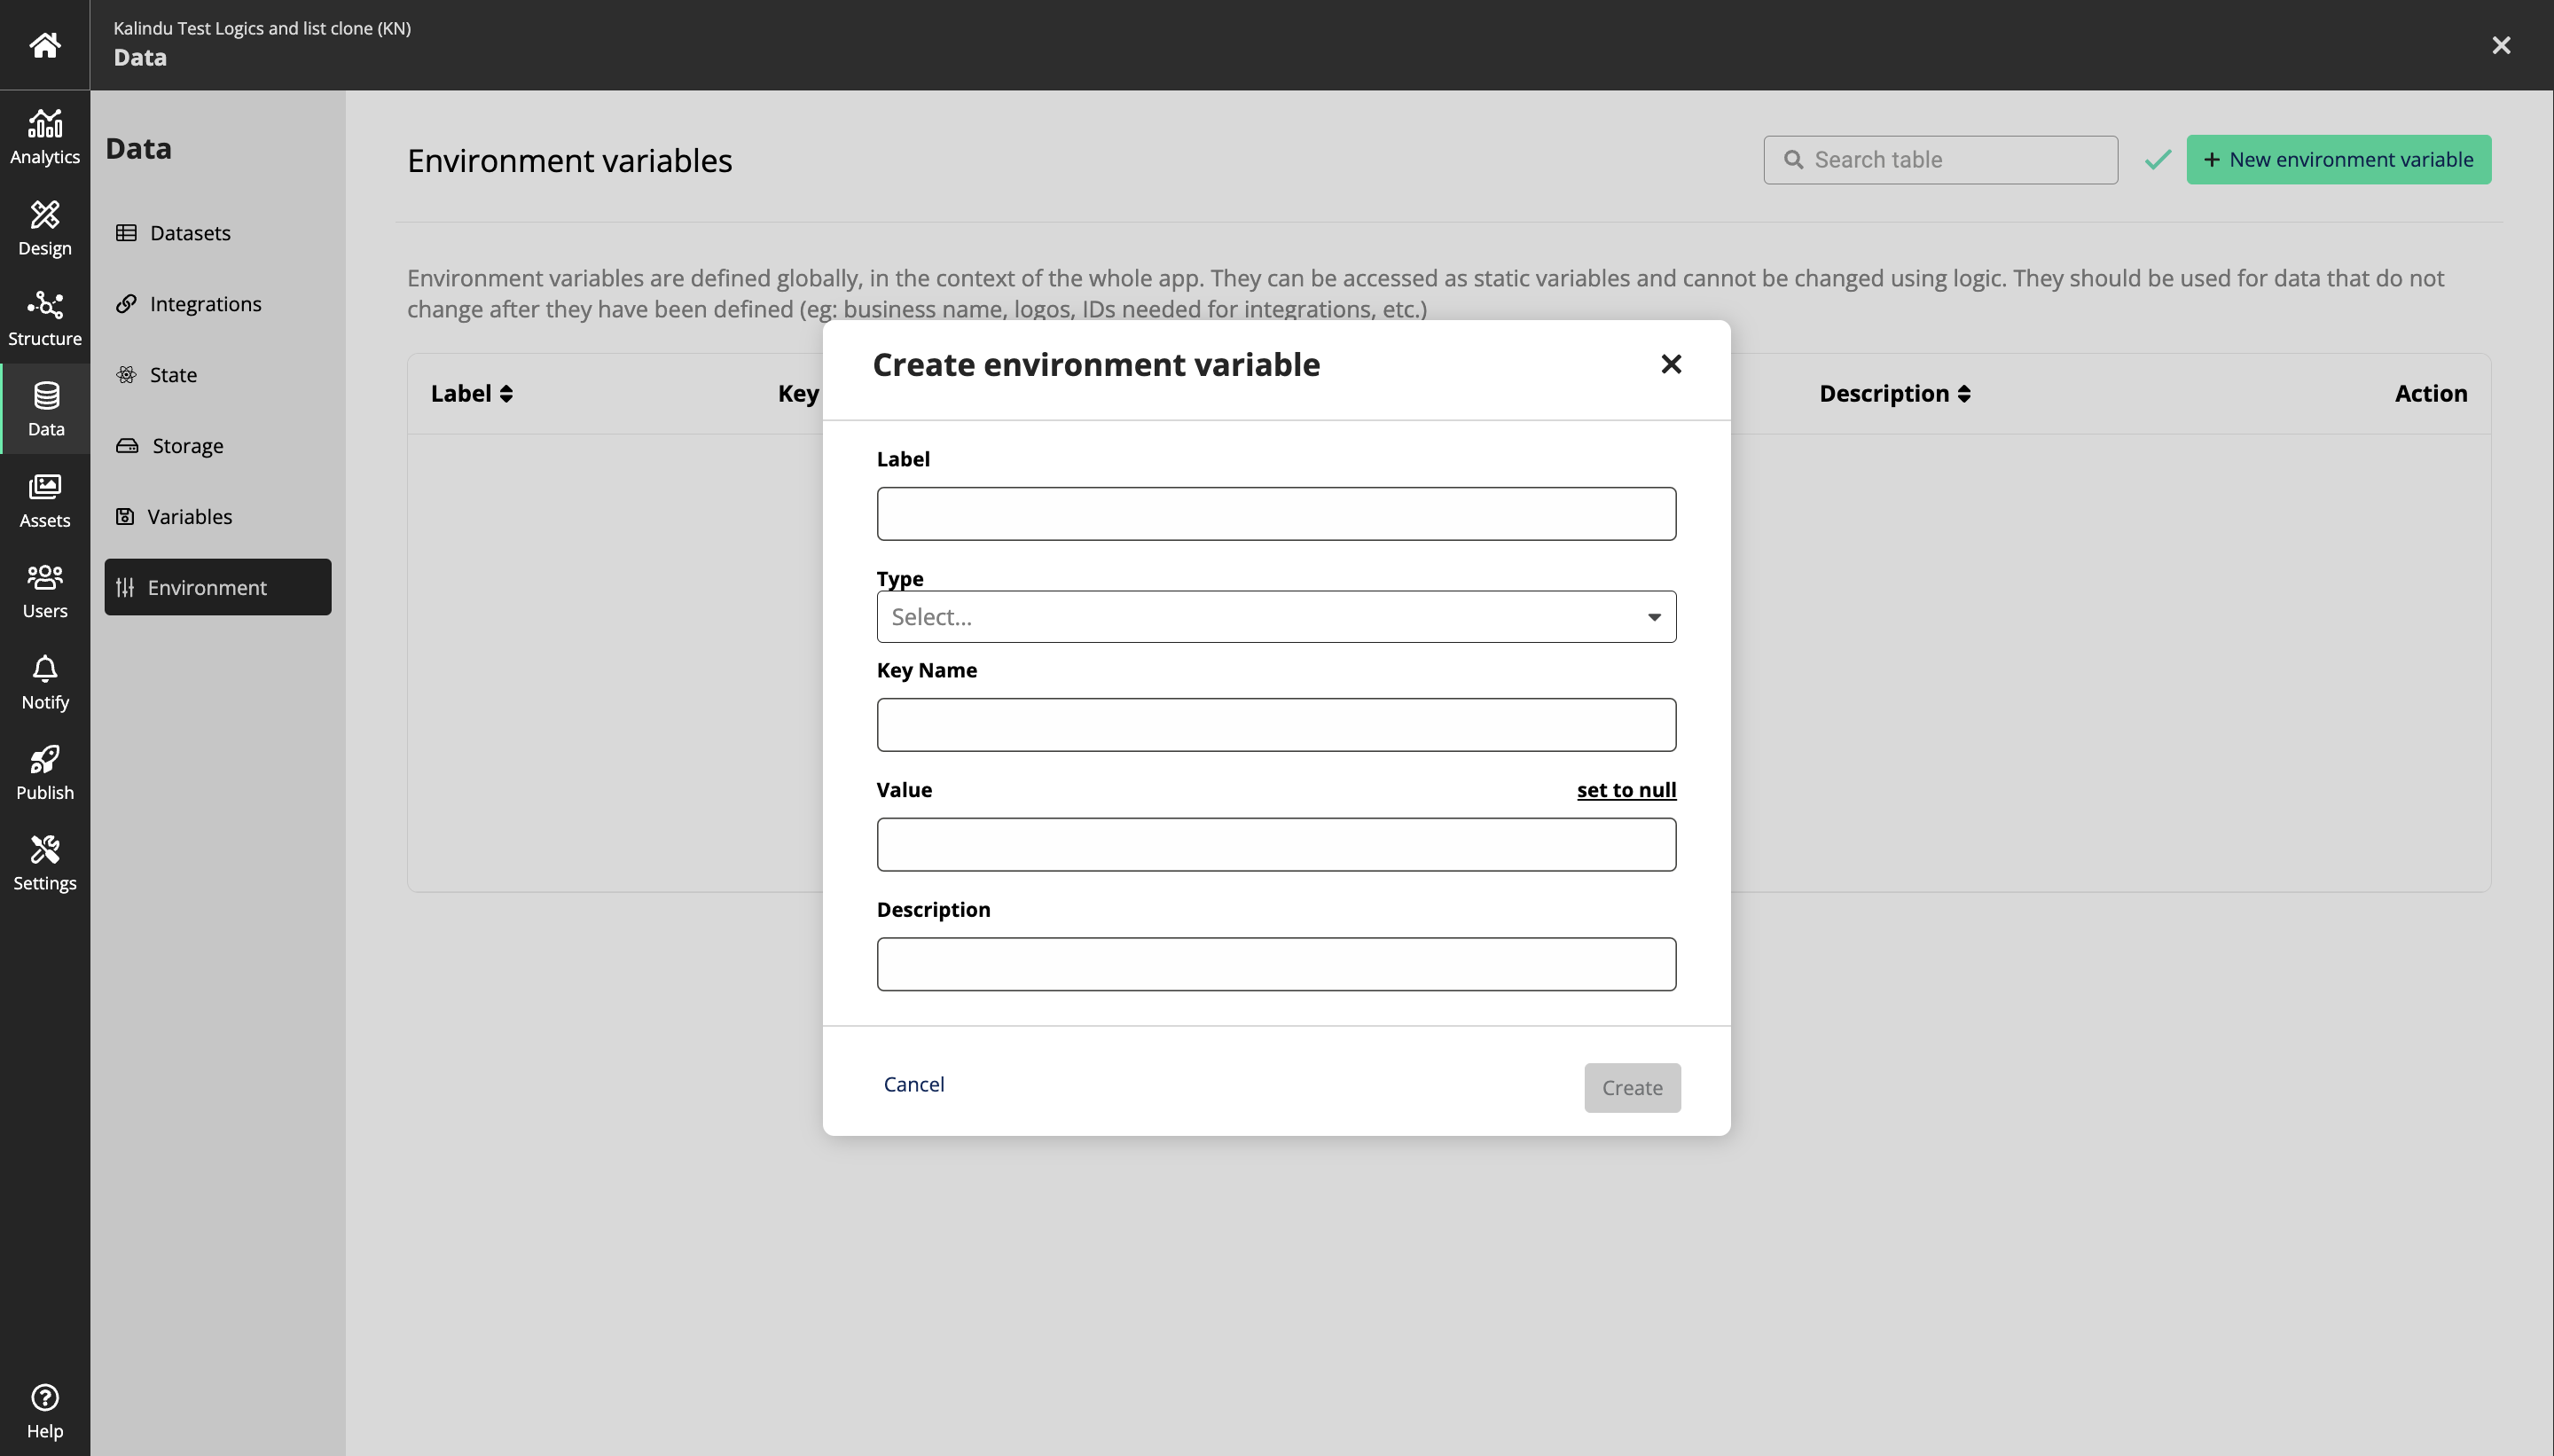The height and width of the screenshot is (1456, 2554).
Task: Select Environment in Data menu
Action: pyautogui.click(x=218, y=587)
